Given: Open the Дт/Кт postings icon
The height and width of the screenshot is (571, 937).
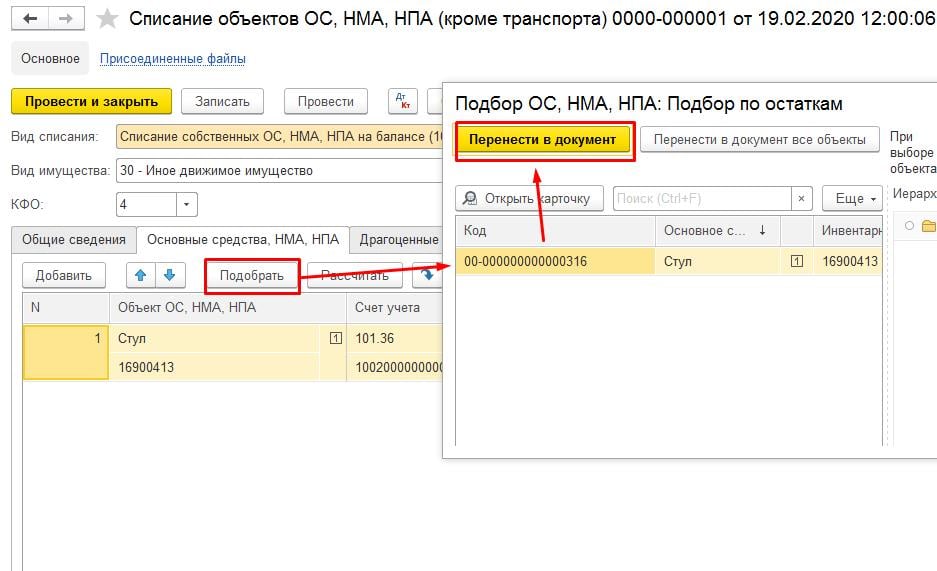Looking at the screenshot, I should [403, 102].
